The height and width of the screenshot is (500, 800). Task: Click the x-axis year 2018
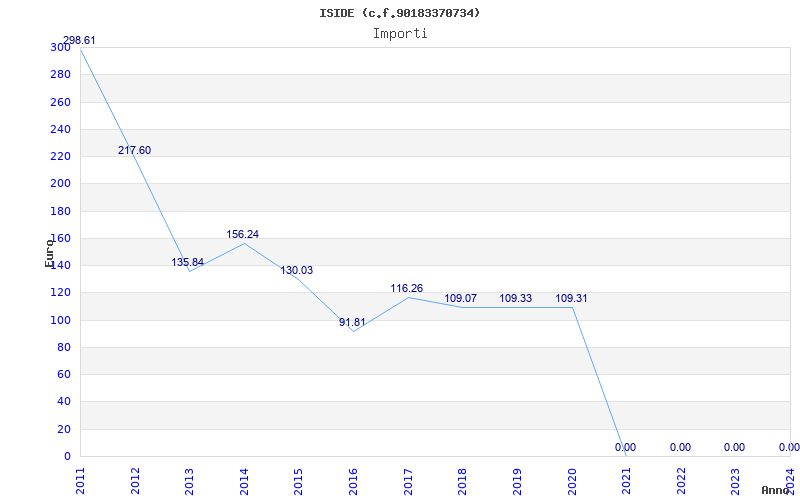[462, 482]
